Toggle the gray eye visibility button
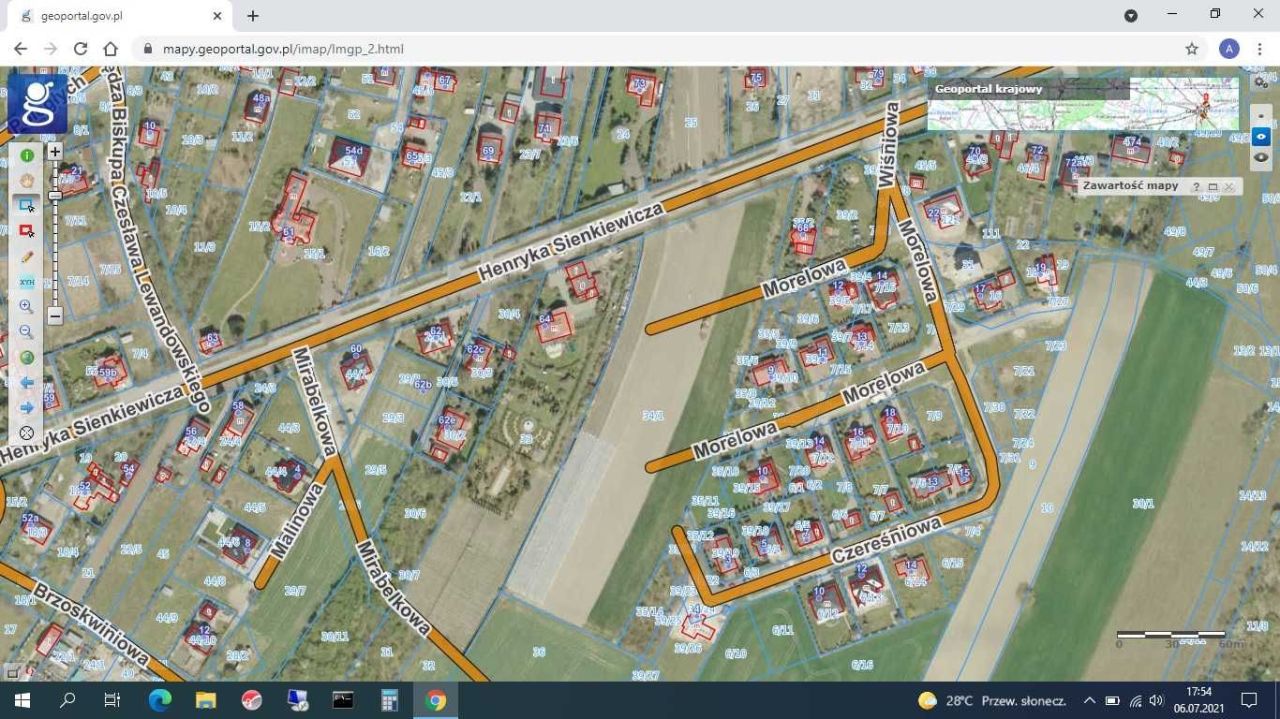This screenshot has height=719, width=1280. [1261, 157]
